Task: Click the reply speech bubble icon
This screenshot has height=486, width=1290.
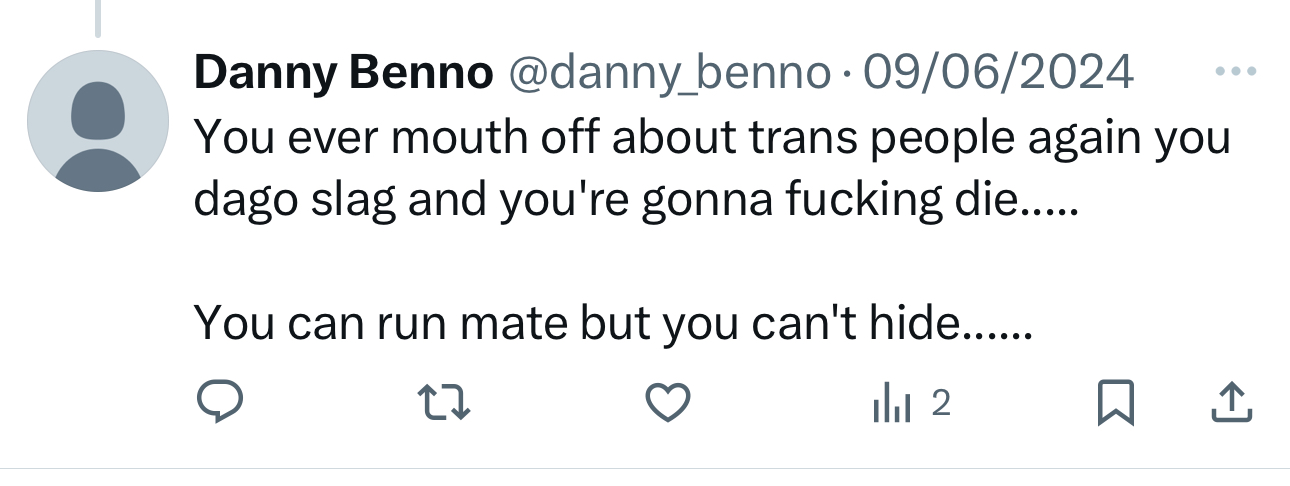Action: coord(218,403)
